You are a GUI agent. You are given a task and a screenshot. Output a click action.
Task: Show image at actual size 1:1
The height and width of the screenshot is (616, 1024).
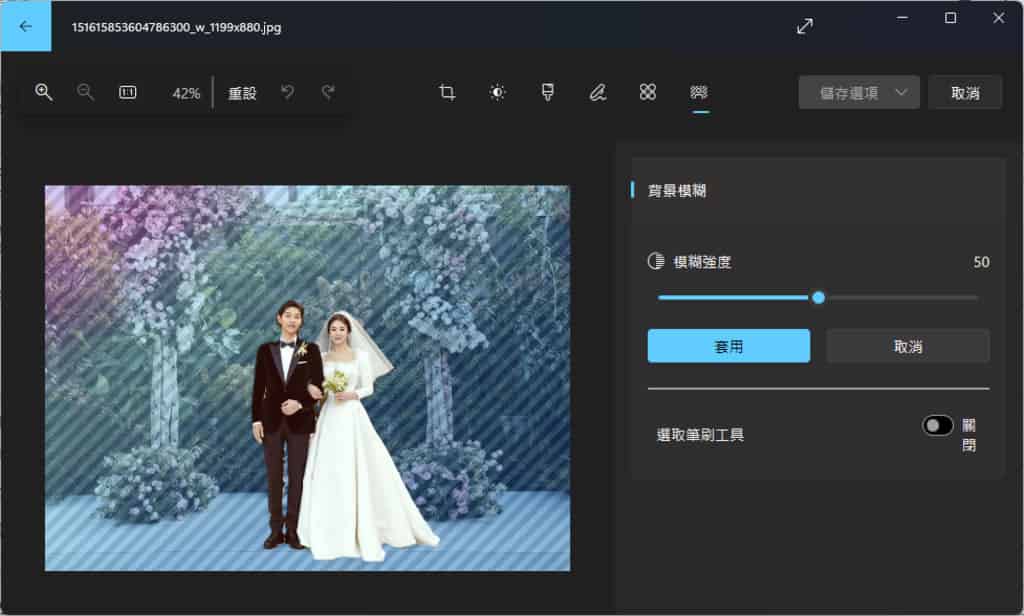(128, 92)
